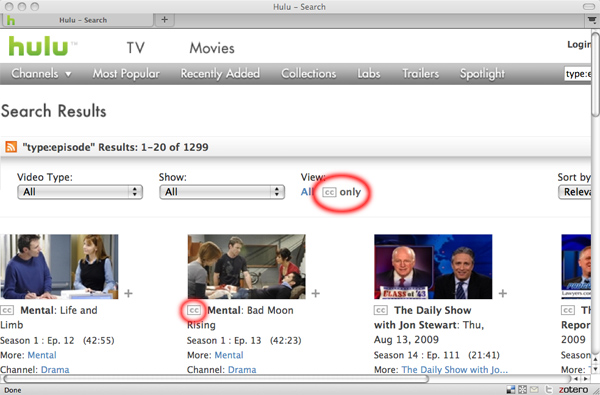Click the Done status text
Screen dimensions: 600x395
click(x=13, y=390)
